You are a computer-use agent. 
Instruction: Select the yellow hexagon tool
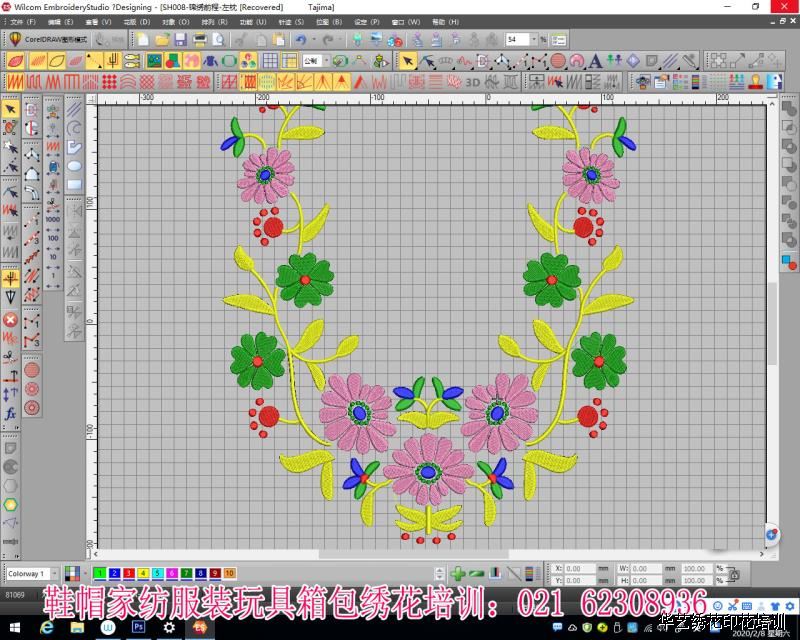pos(10,505)
